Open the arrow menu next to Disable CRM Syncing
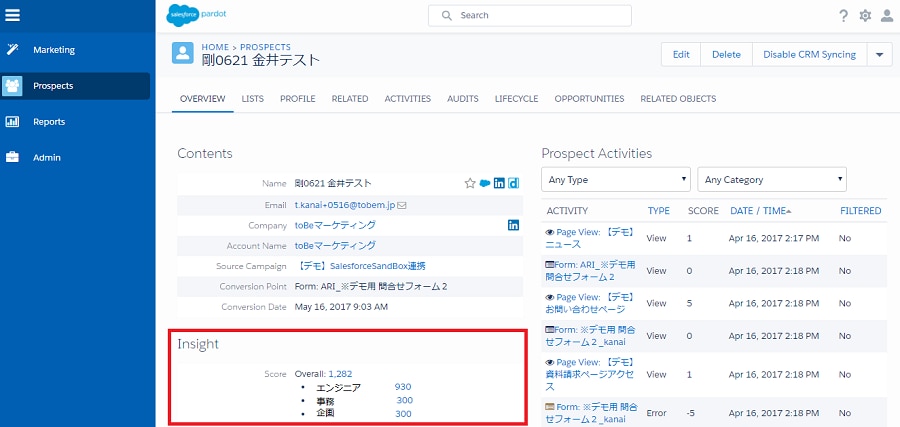 (879, 55)
